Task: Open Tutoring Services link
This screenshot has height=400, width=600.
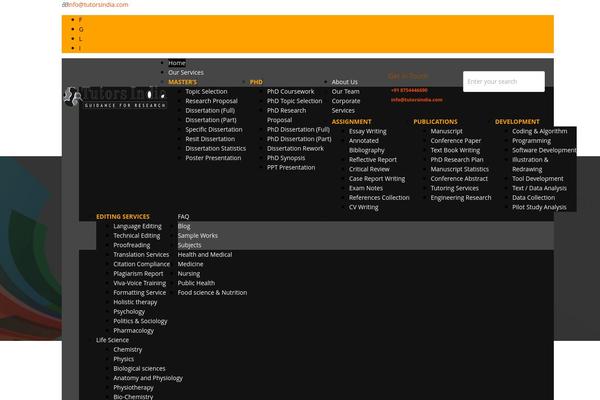Action: (x=455, y=188)
